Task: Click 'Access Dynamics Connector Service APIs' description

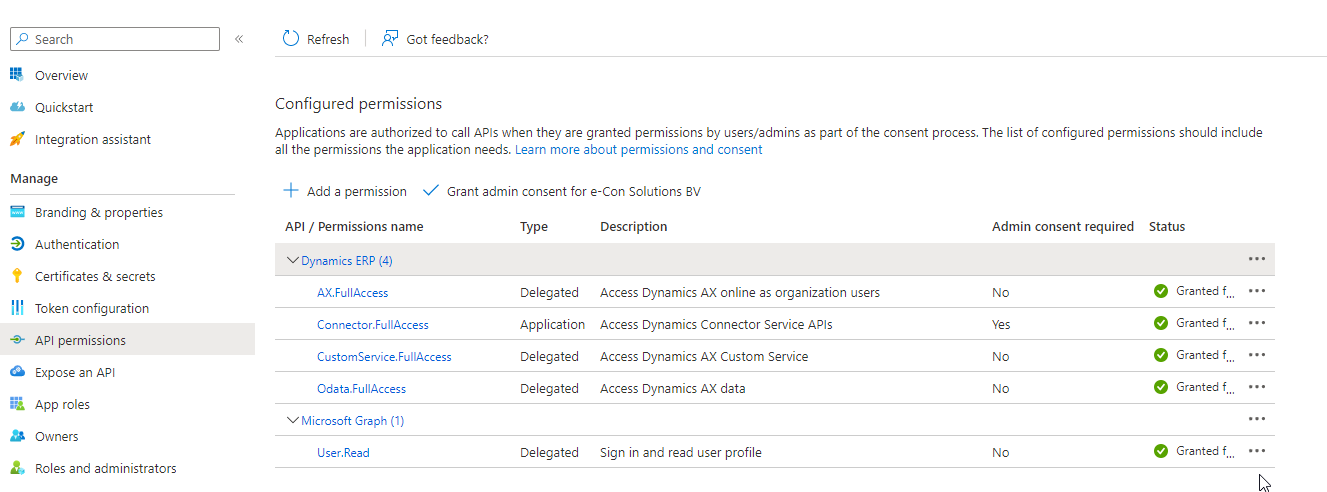Action: [716, 325]
